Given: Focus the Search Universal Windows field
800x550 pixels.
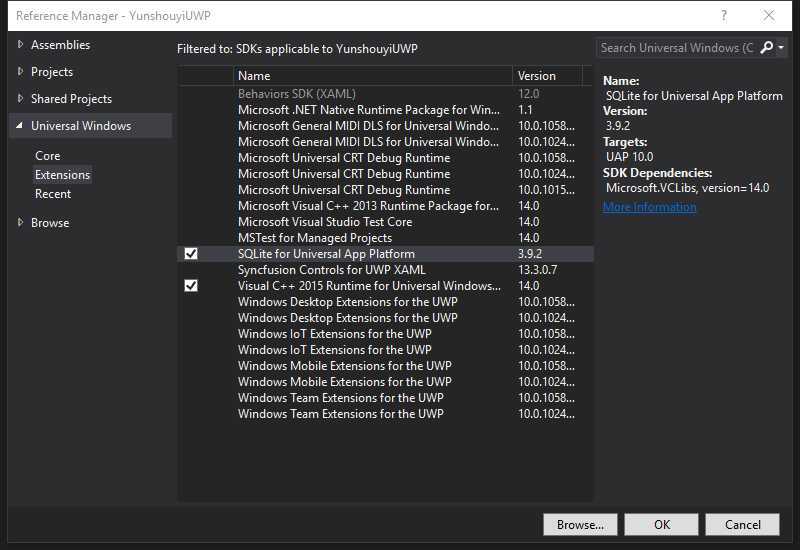Looking at the screenshot, I should tap(677, 48).
